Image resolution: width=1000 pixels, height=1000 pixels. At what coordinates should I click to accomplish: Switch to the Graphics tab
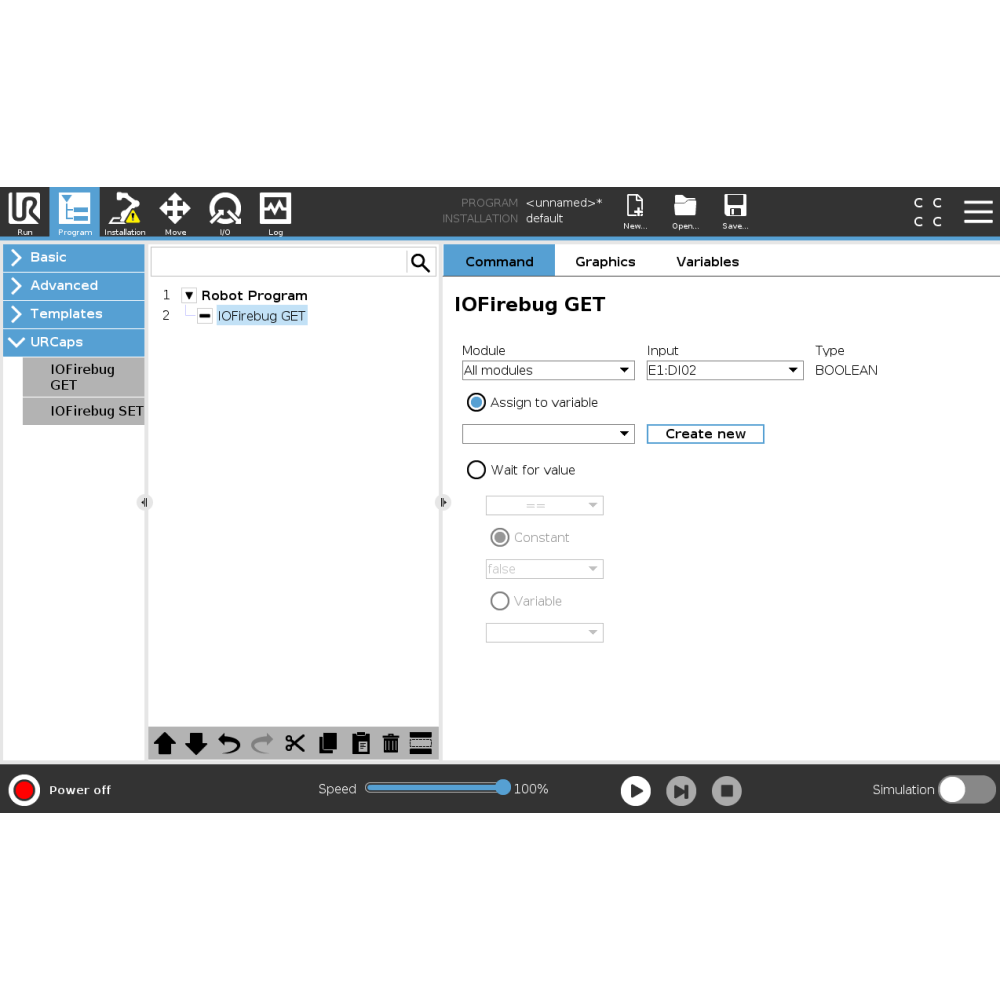point(605,262)
